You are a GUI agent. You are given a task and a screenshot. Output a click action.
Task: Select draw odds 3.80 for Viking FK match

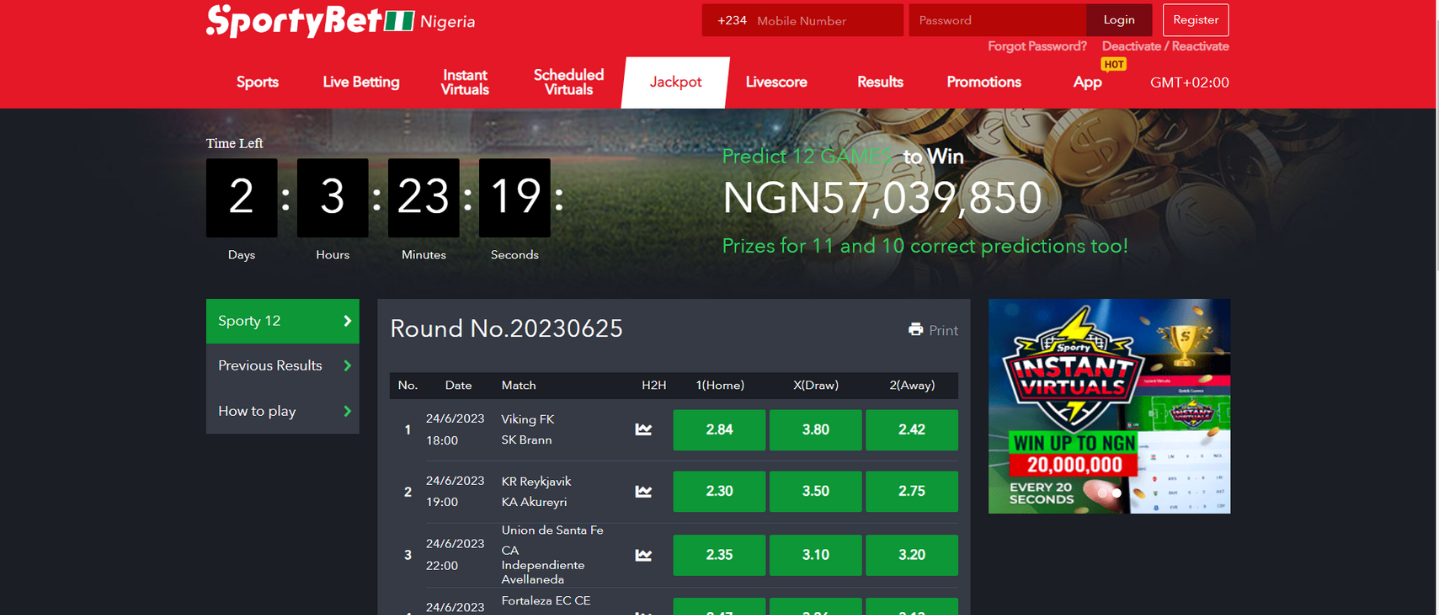[815, 430]
